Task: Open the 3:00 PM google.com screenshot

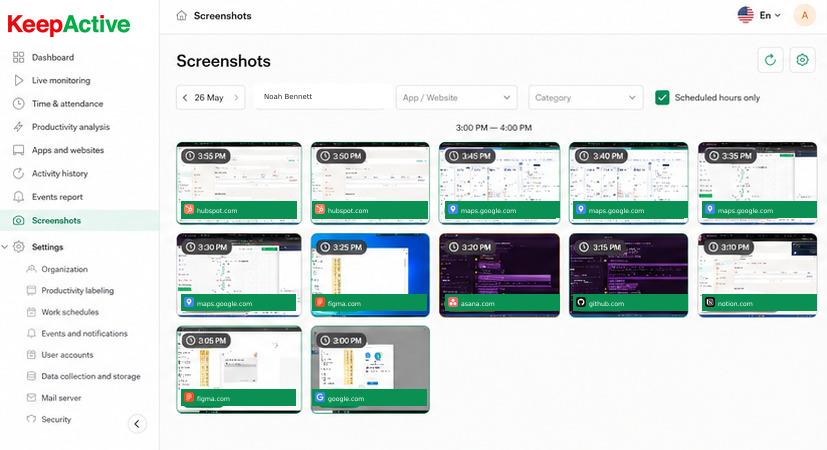Action: [x=370, y=369]
